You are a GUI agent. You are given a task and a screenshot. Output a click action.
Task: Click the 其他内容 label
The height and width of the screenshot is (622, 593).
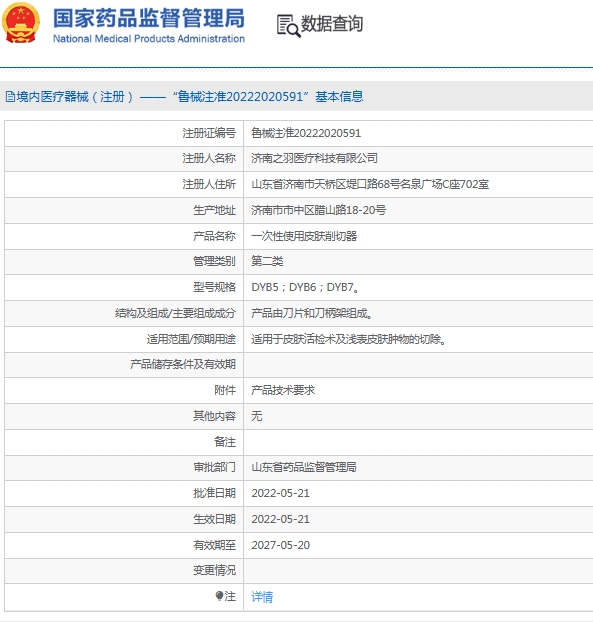pos(215,416)
